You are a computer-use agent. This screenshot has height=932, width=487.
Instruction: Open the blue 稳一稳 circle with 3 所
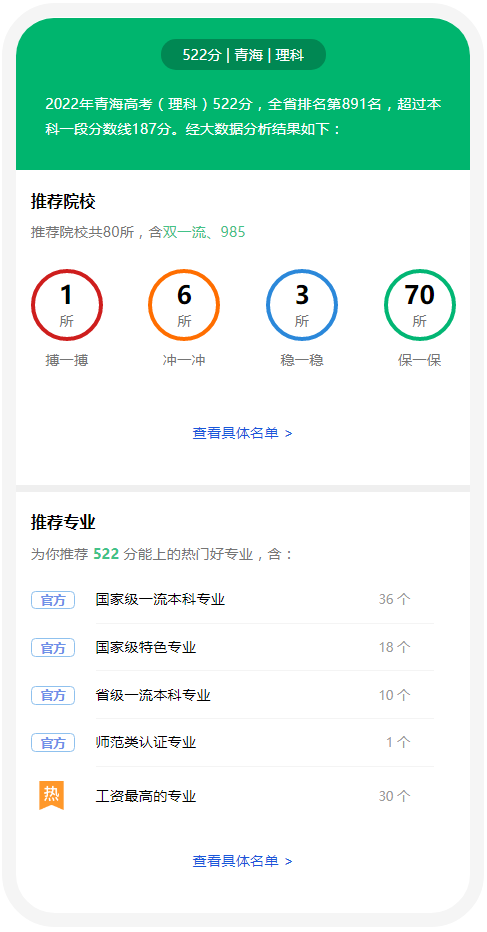[x=302, y=305]
